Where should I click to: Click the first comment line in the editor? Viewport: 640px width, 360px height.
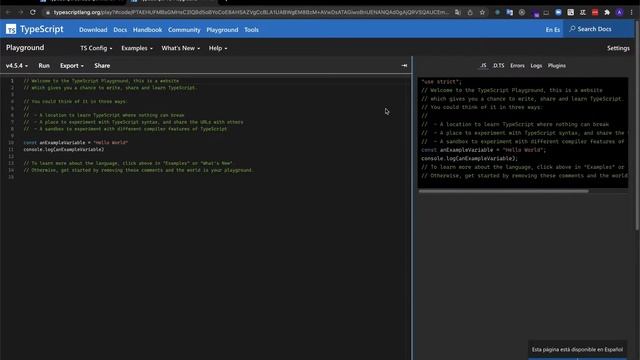click(x=101, y=81)
